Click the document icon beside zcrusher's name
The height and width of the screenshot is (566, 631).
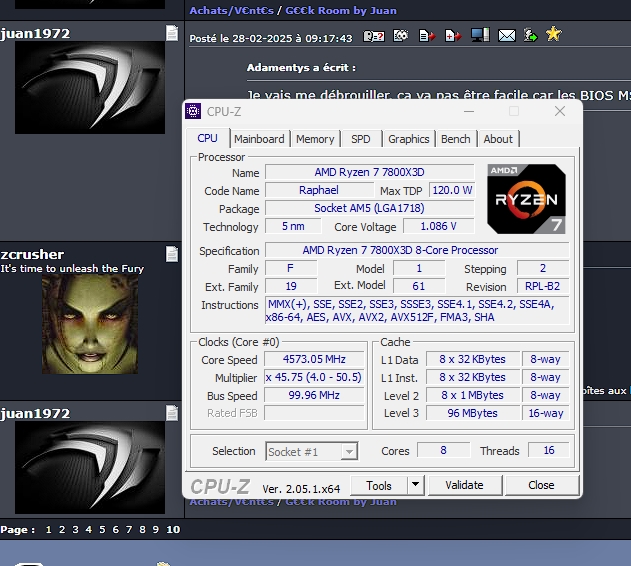pos(172,254)
